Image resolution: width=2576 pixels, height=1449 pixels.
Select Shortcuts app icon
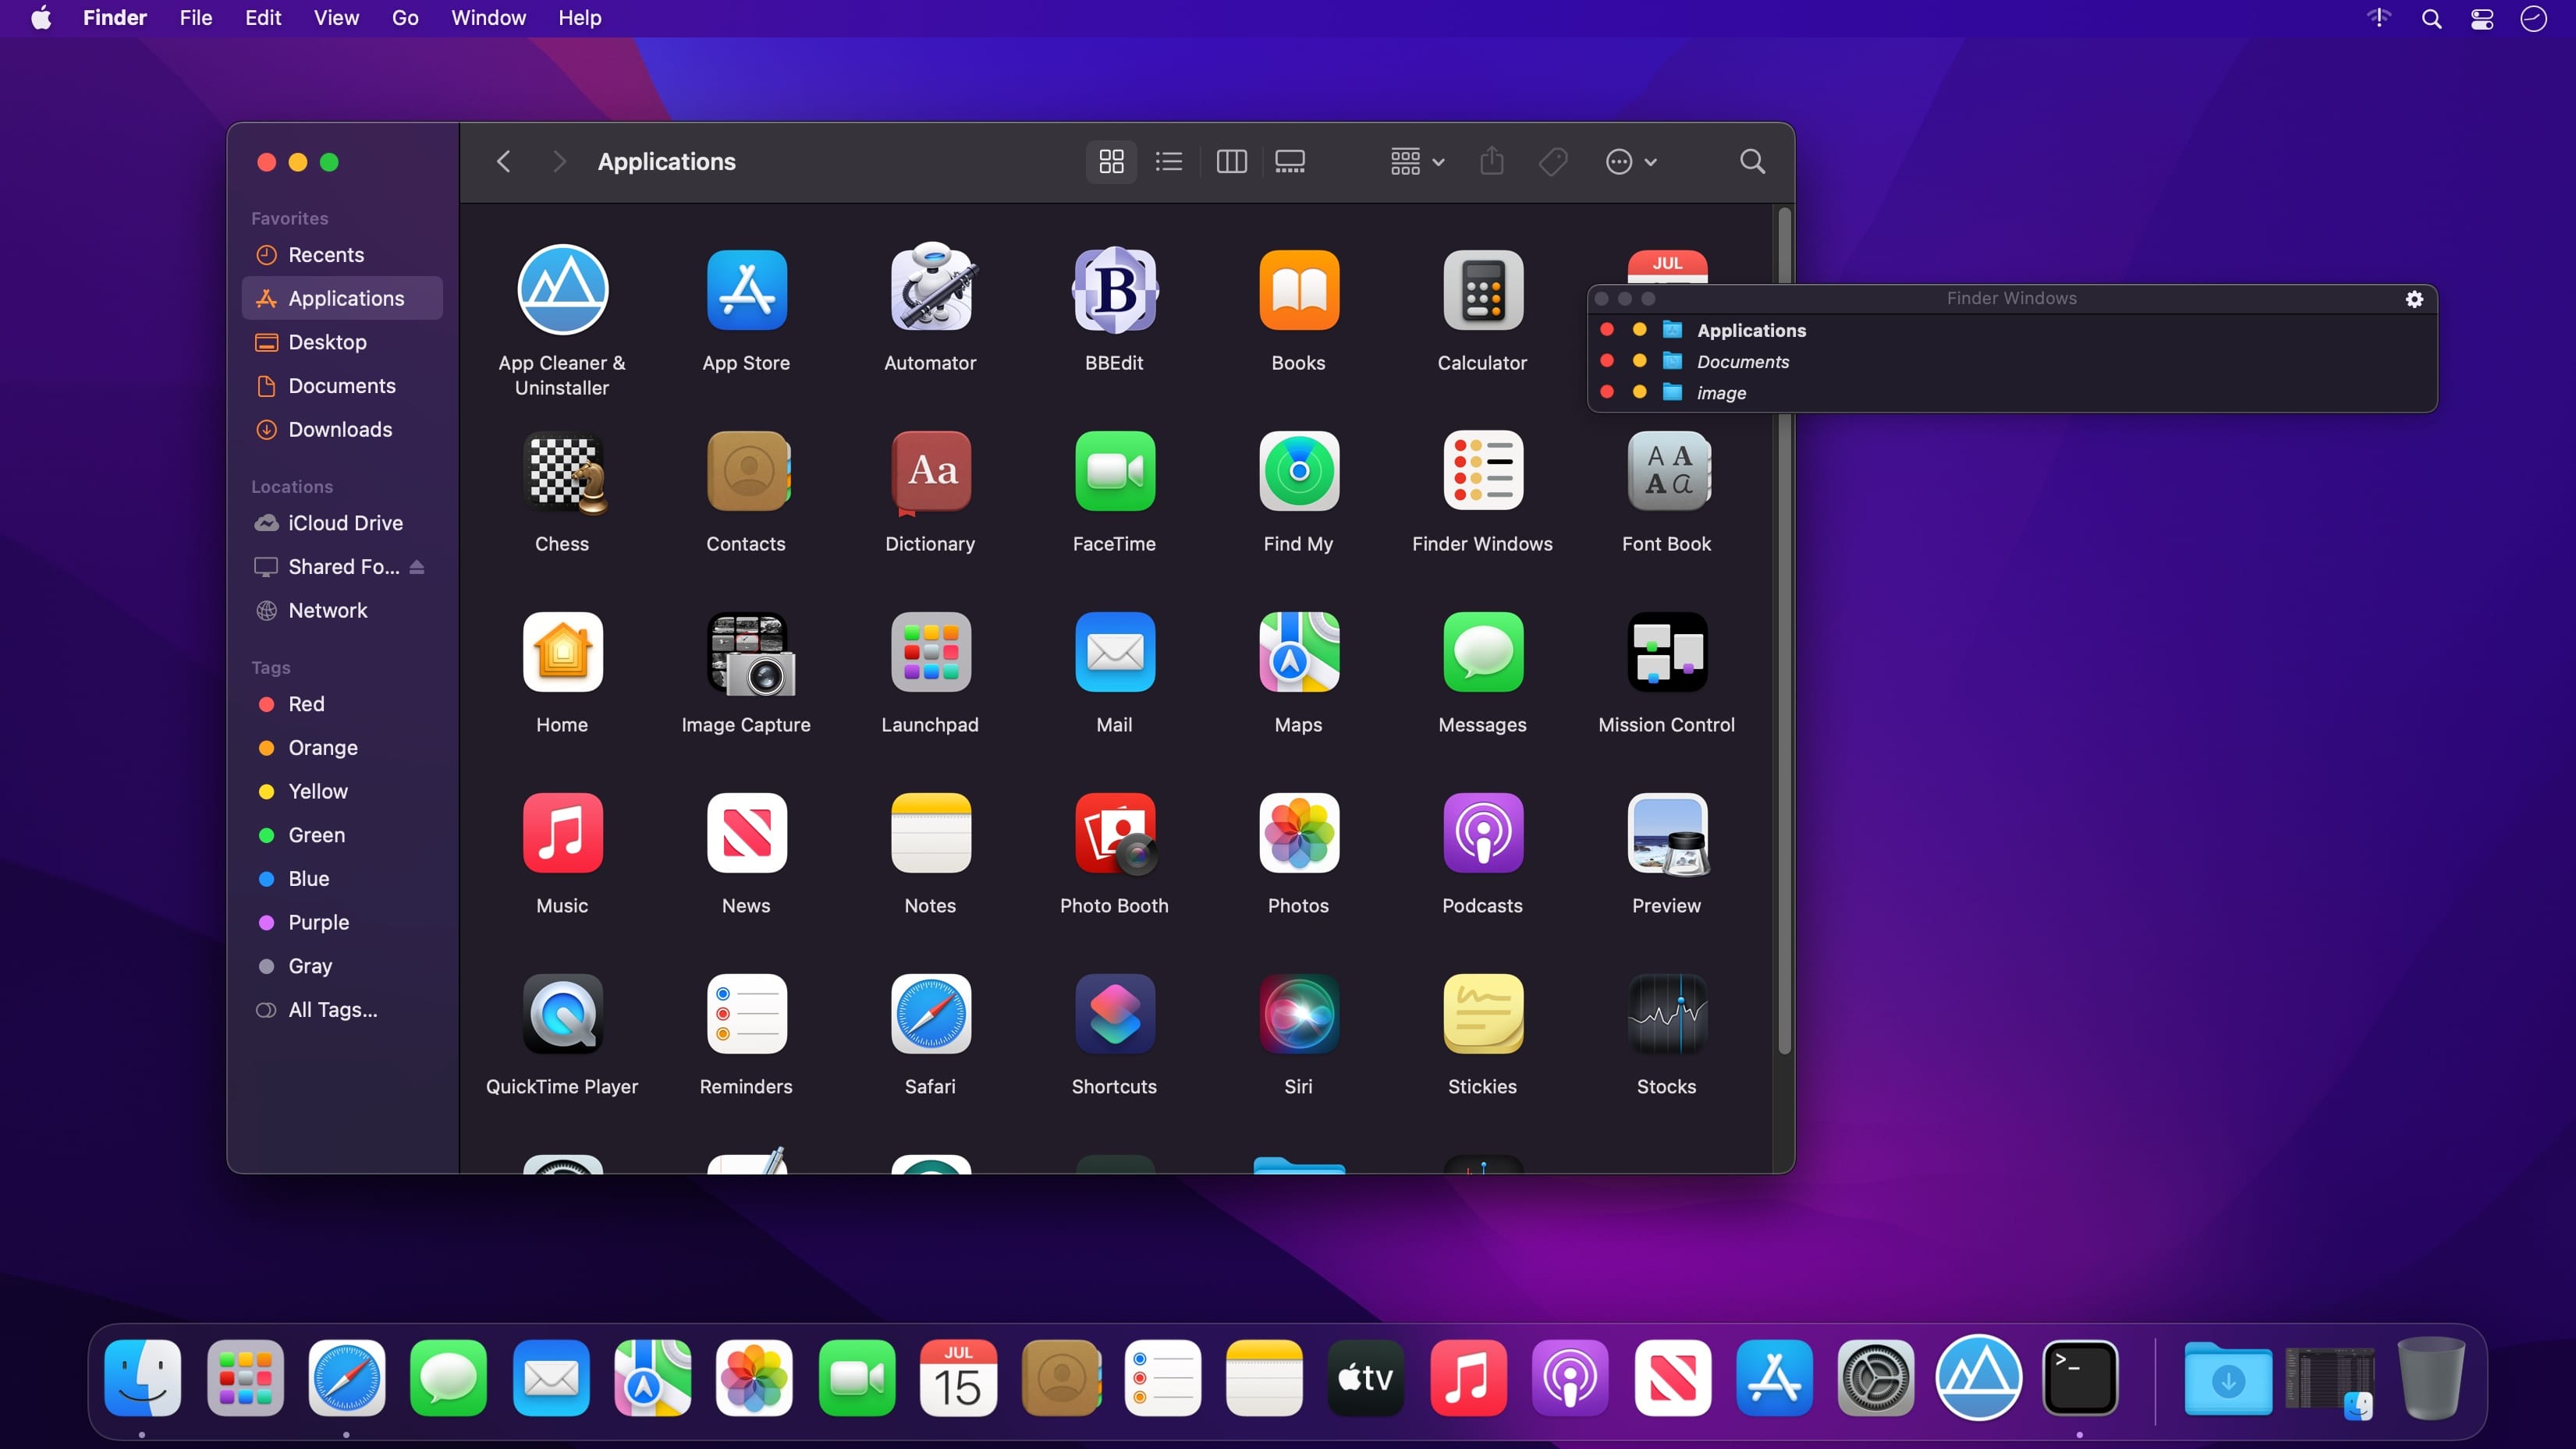tap(1115, 1014)
